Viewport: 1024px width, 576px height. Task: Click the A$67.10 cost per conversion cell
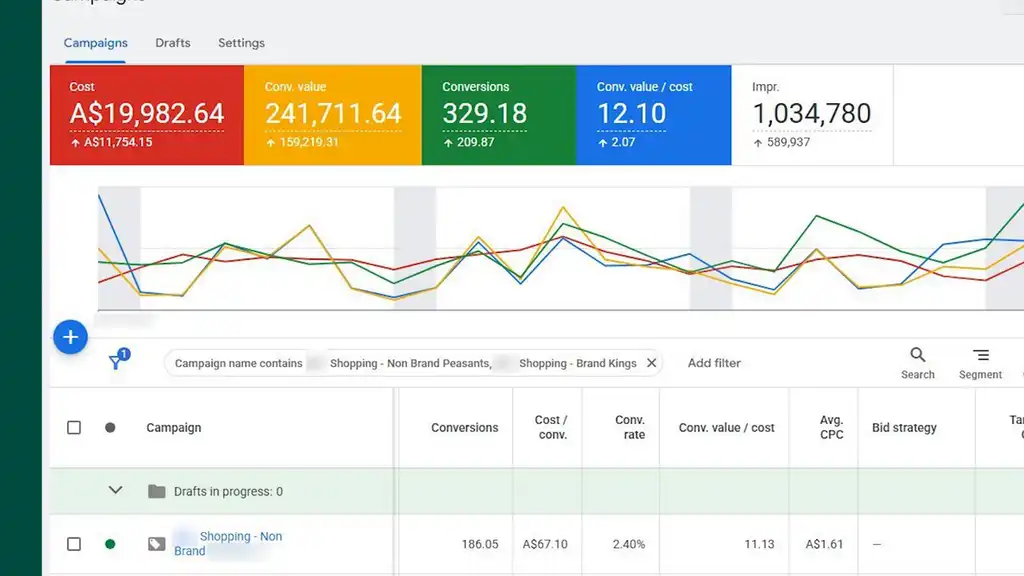(x=545, y=544)
